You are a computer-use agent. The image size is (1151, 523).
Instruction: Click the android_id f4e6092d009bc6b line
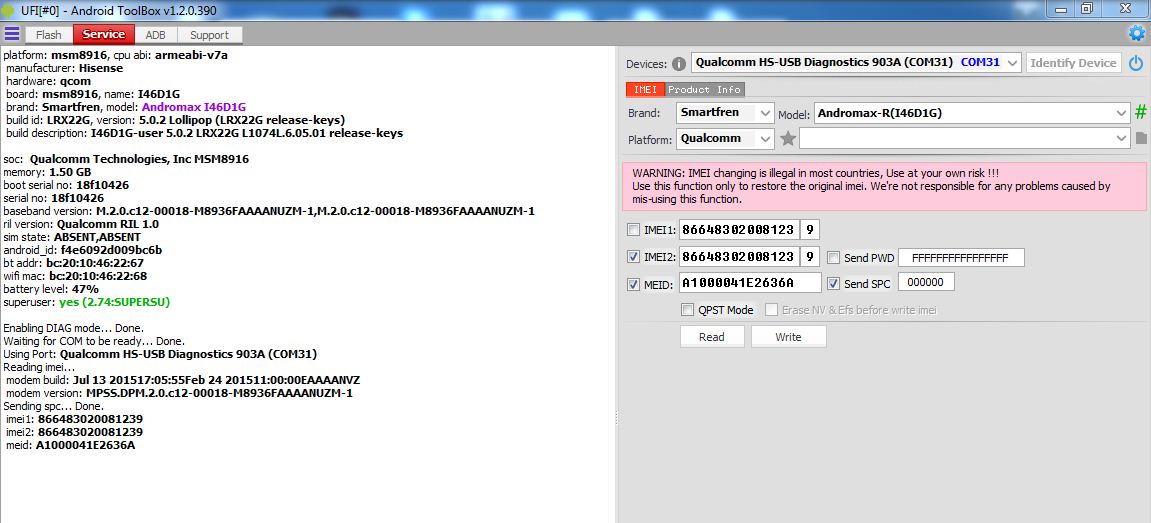tap(83, 250)
